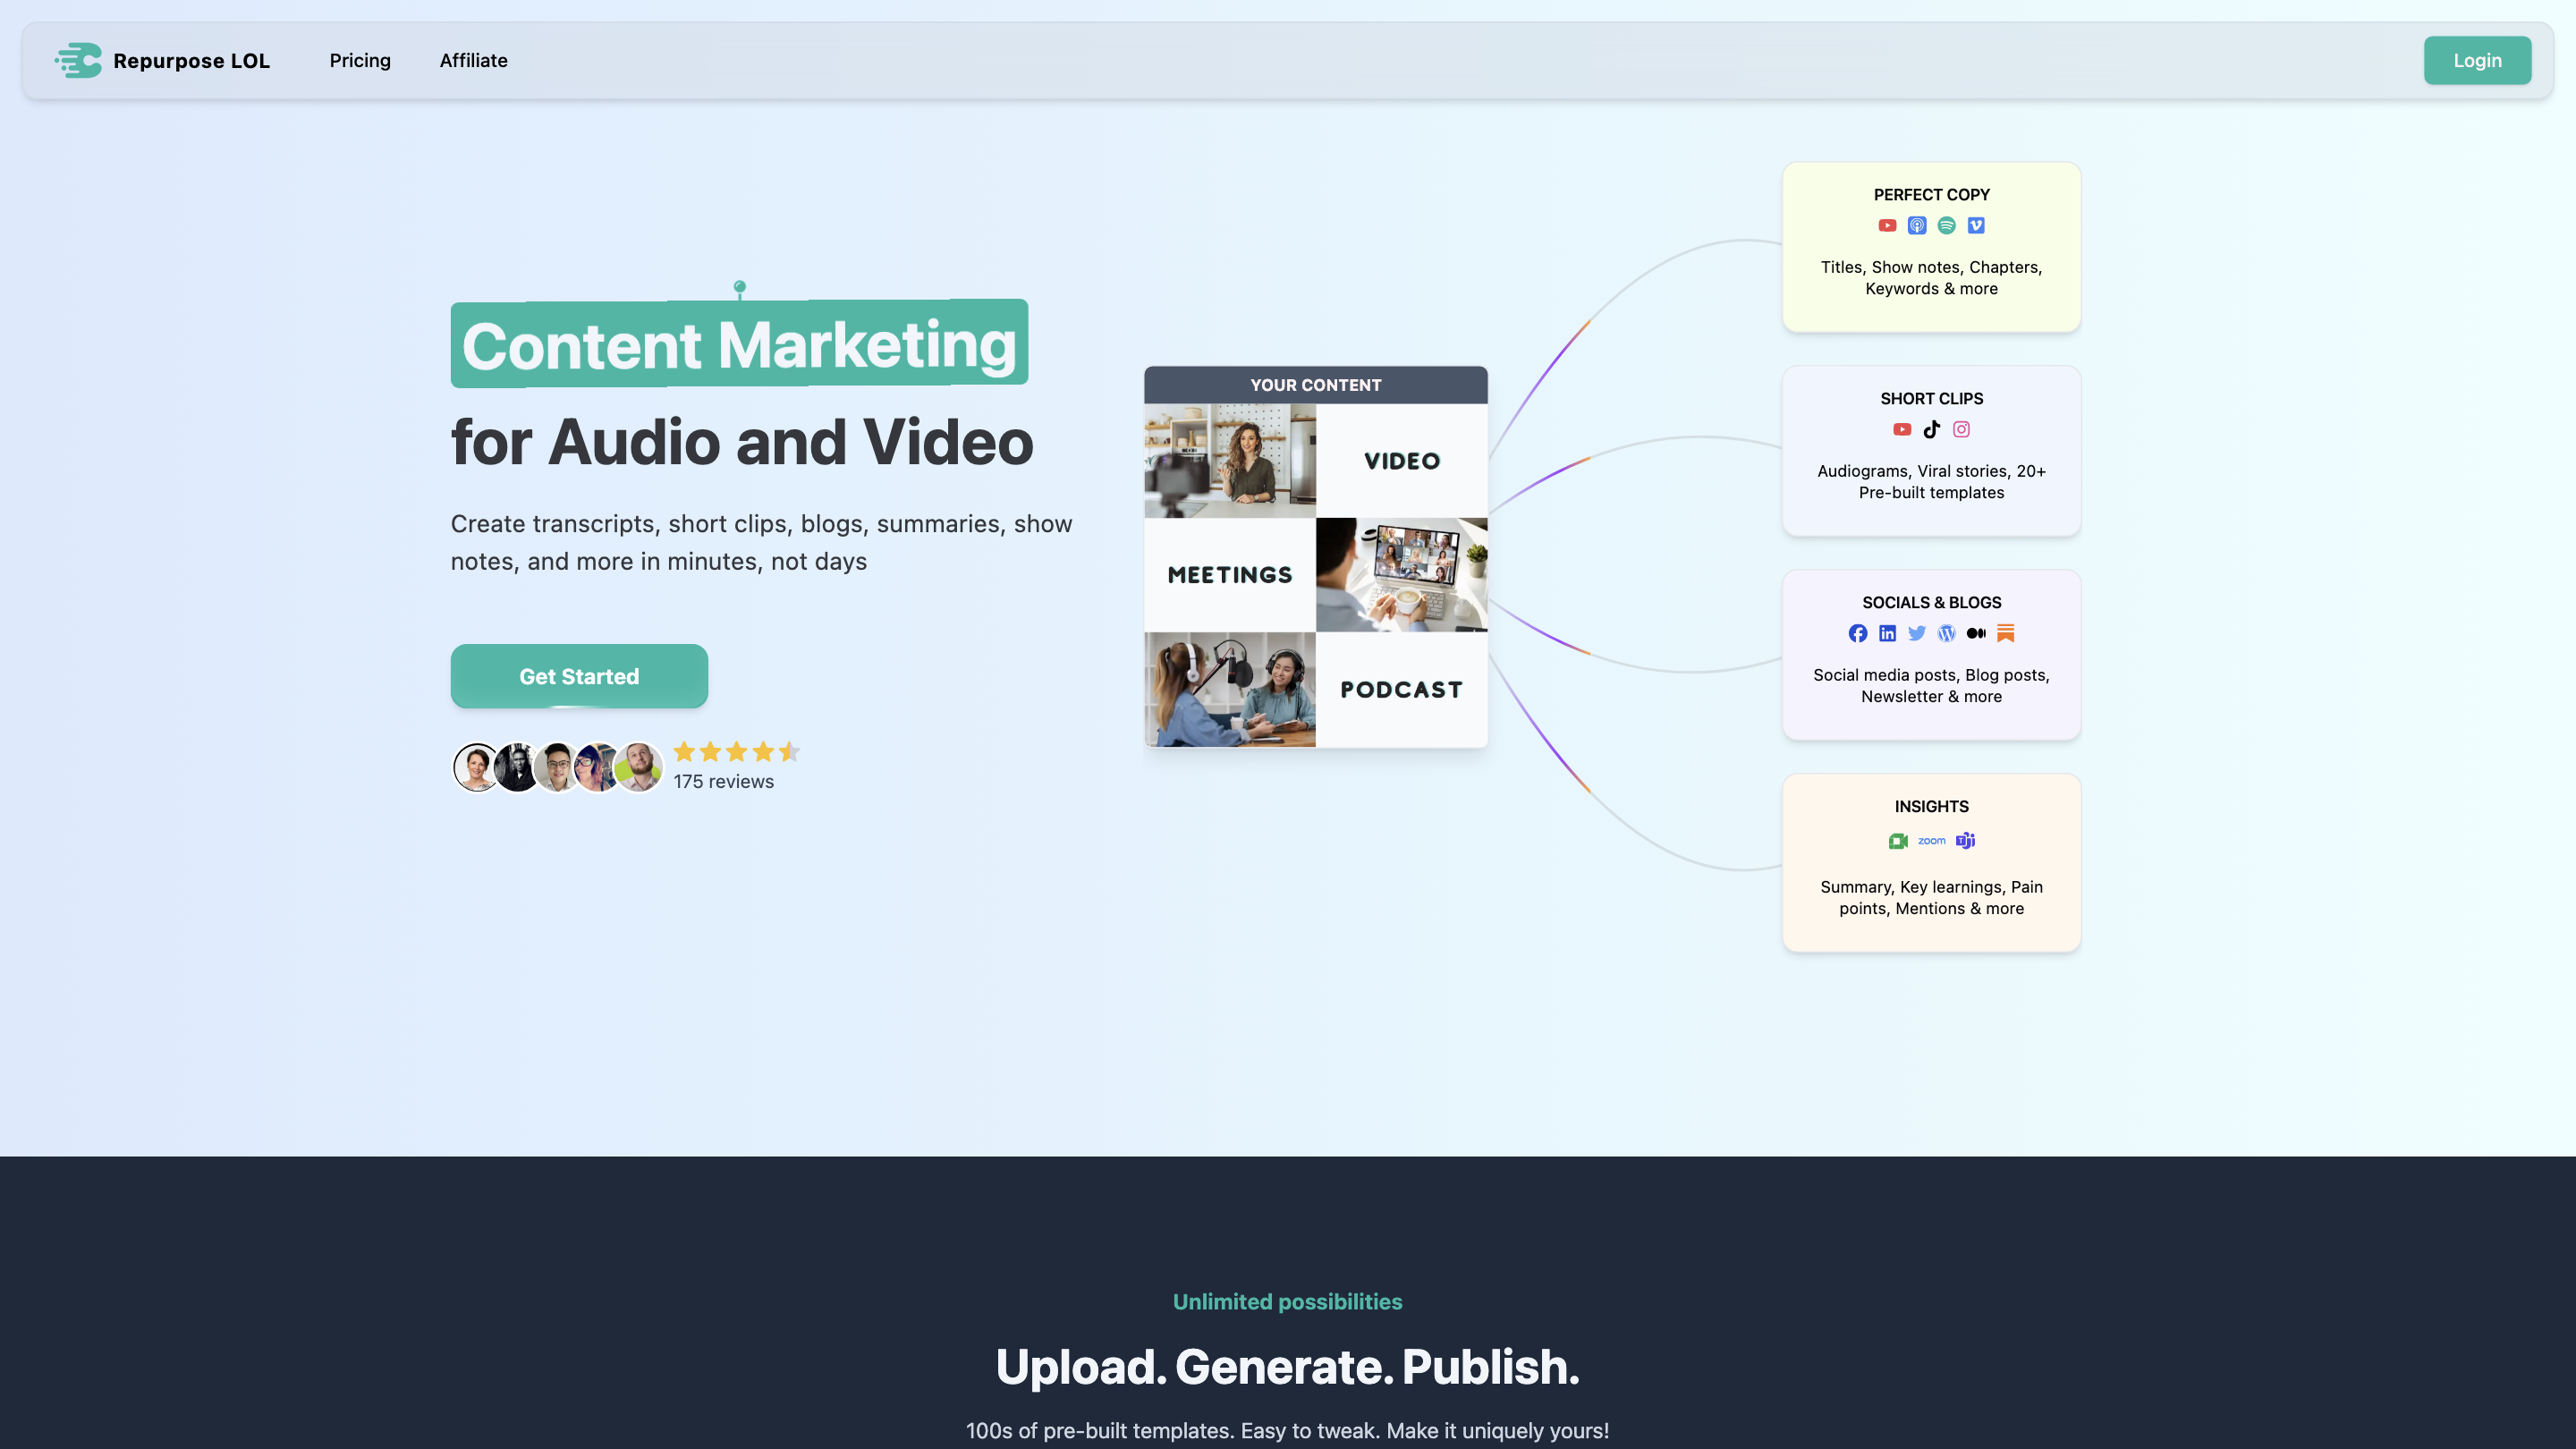Image resolution: width=2576 pixels, height=1449 pixels.
Task: Click the Medium icon under Socials & Blogs
Action: [1976, 634]
